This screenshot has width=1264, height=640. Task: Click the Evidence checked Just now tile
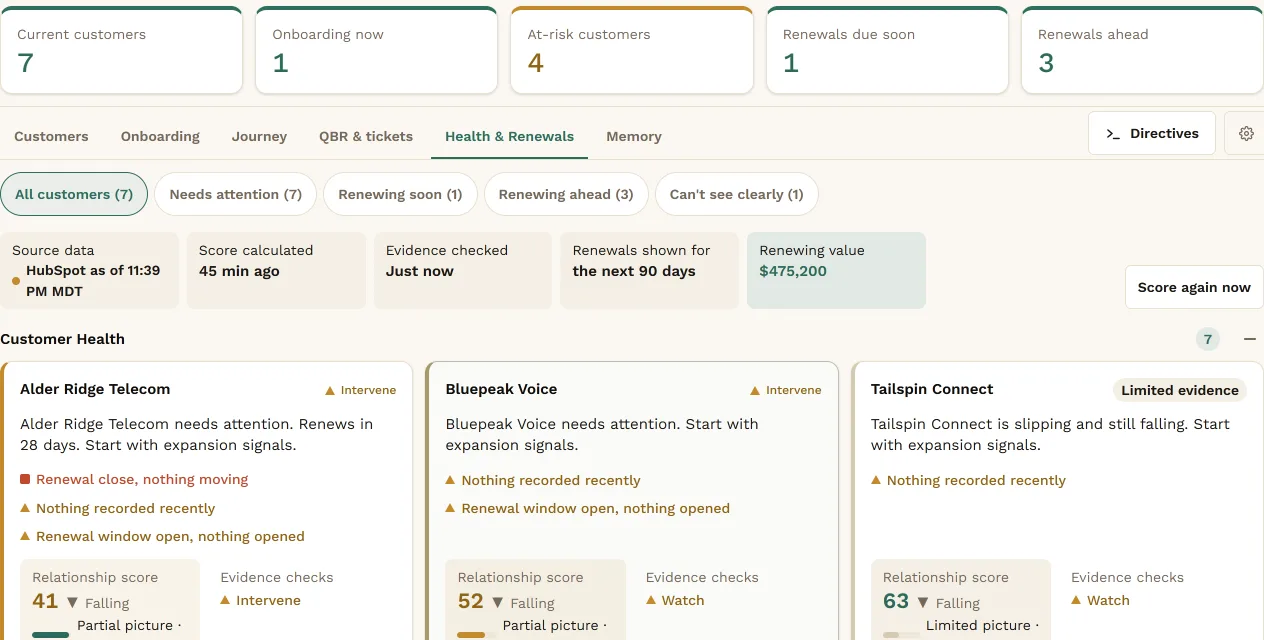coord(463,270)
